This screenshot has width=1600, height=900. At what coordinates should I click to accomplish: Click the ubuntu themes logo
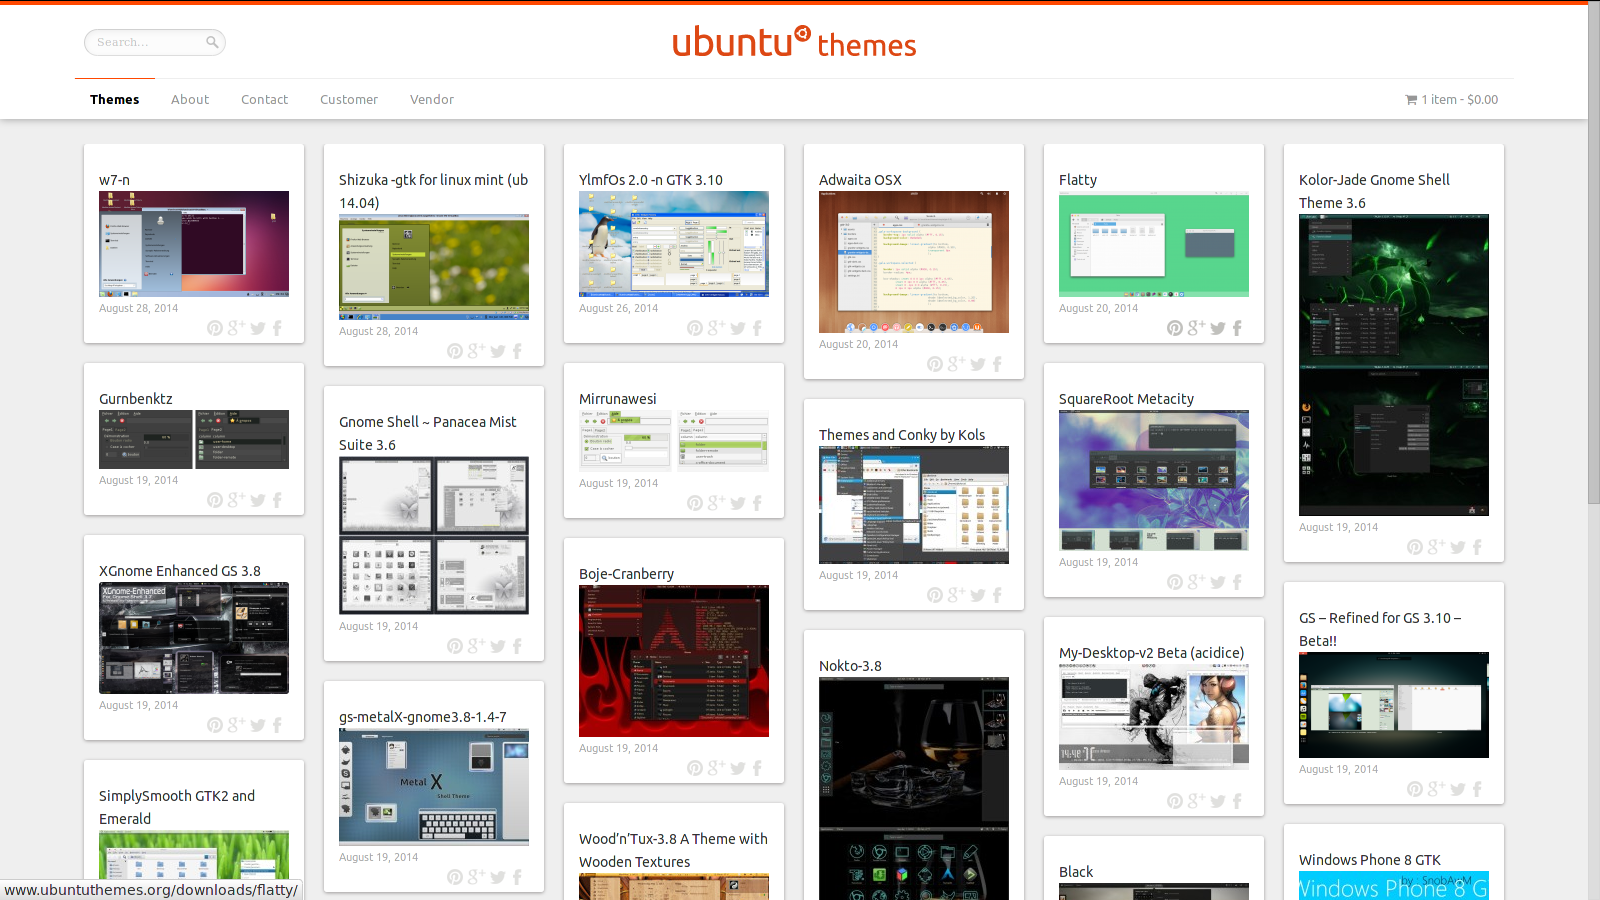click(794, 42)
